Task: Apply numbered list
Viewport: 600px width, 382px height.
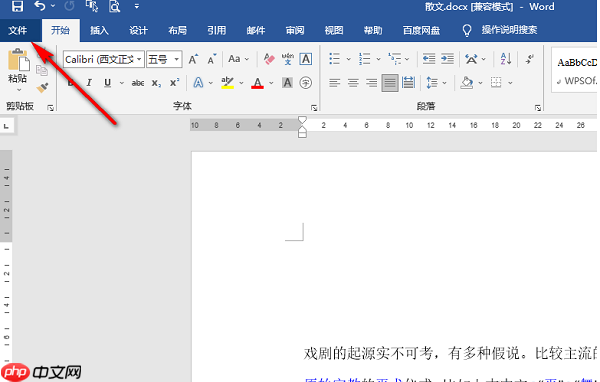Action: (364, 59)
